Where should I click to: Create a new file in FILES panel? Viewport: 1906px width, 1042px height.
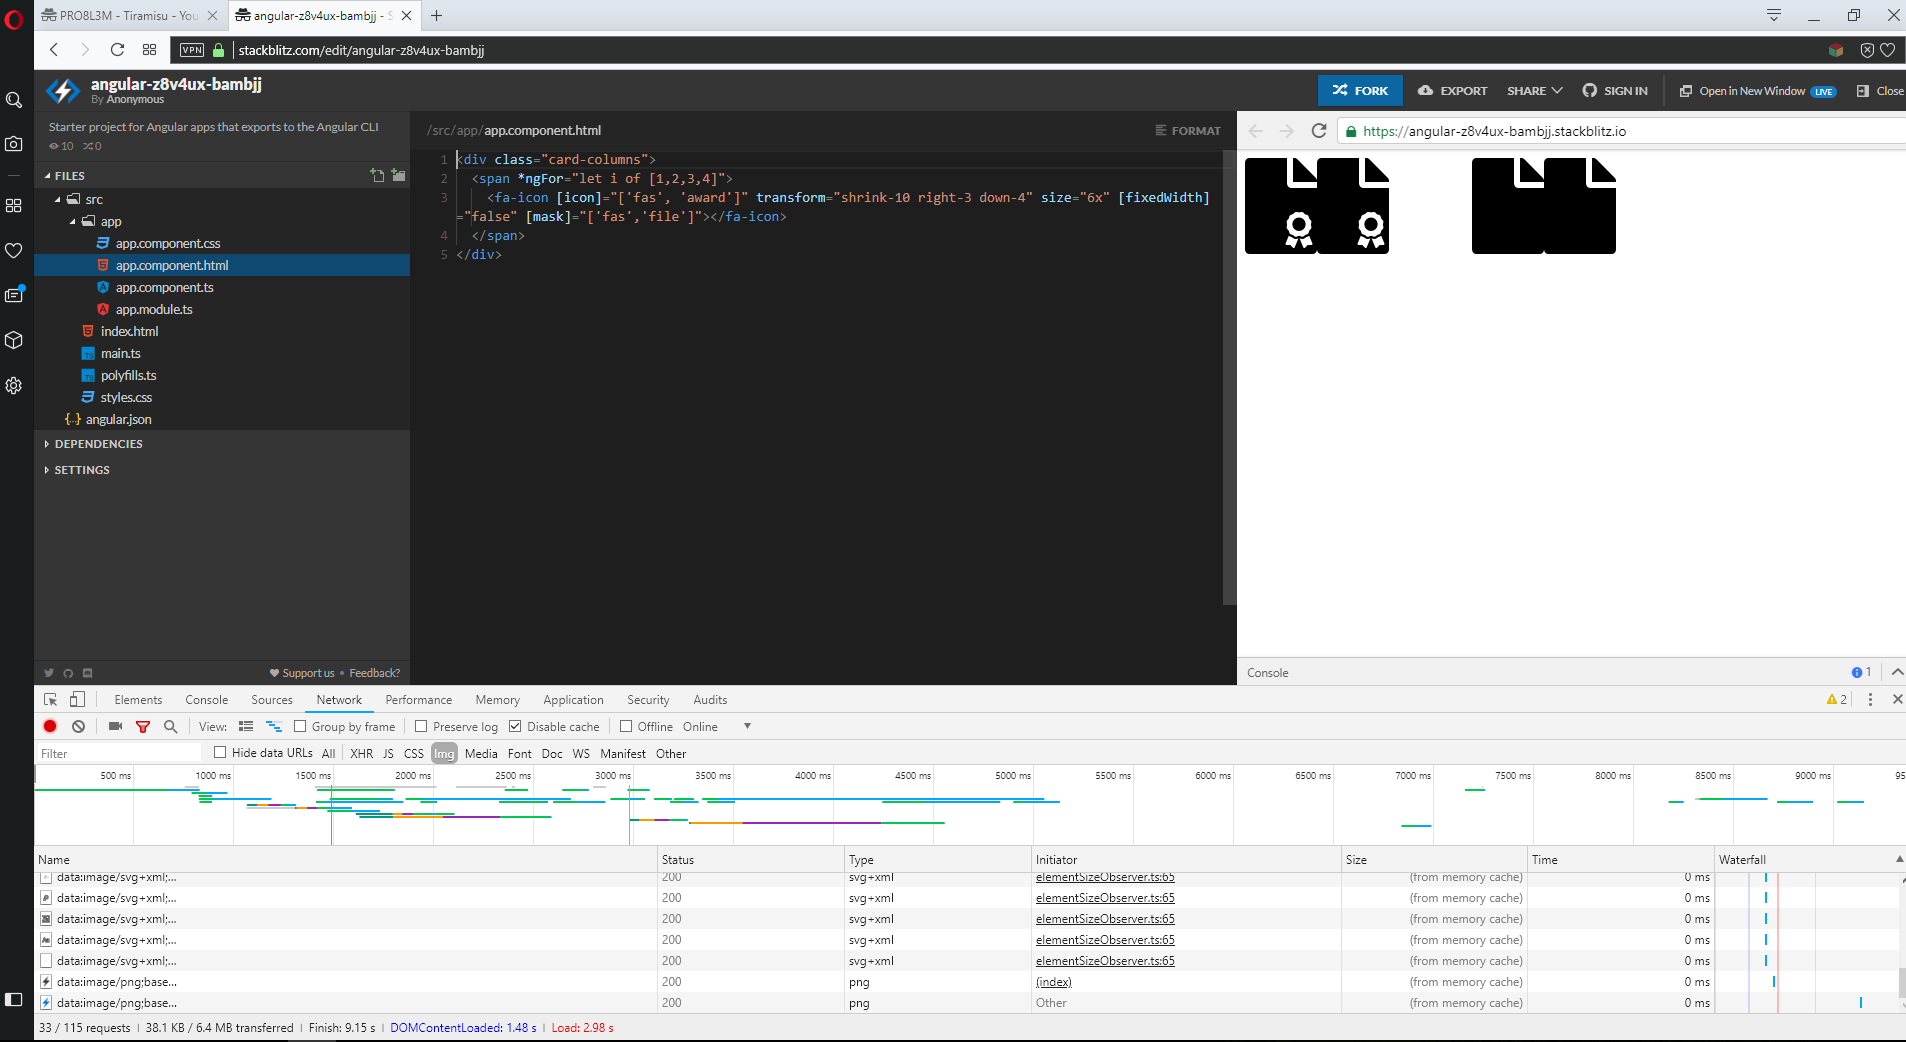377,175
